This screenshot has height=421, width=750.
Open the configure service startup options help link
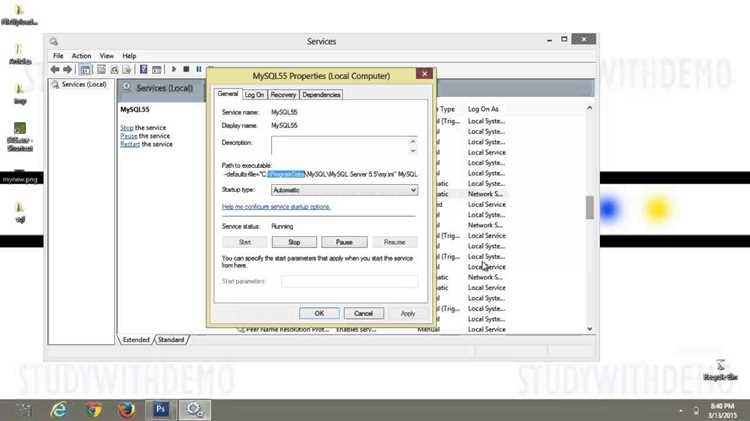276,207
